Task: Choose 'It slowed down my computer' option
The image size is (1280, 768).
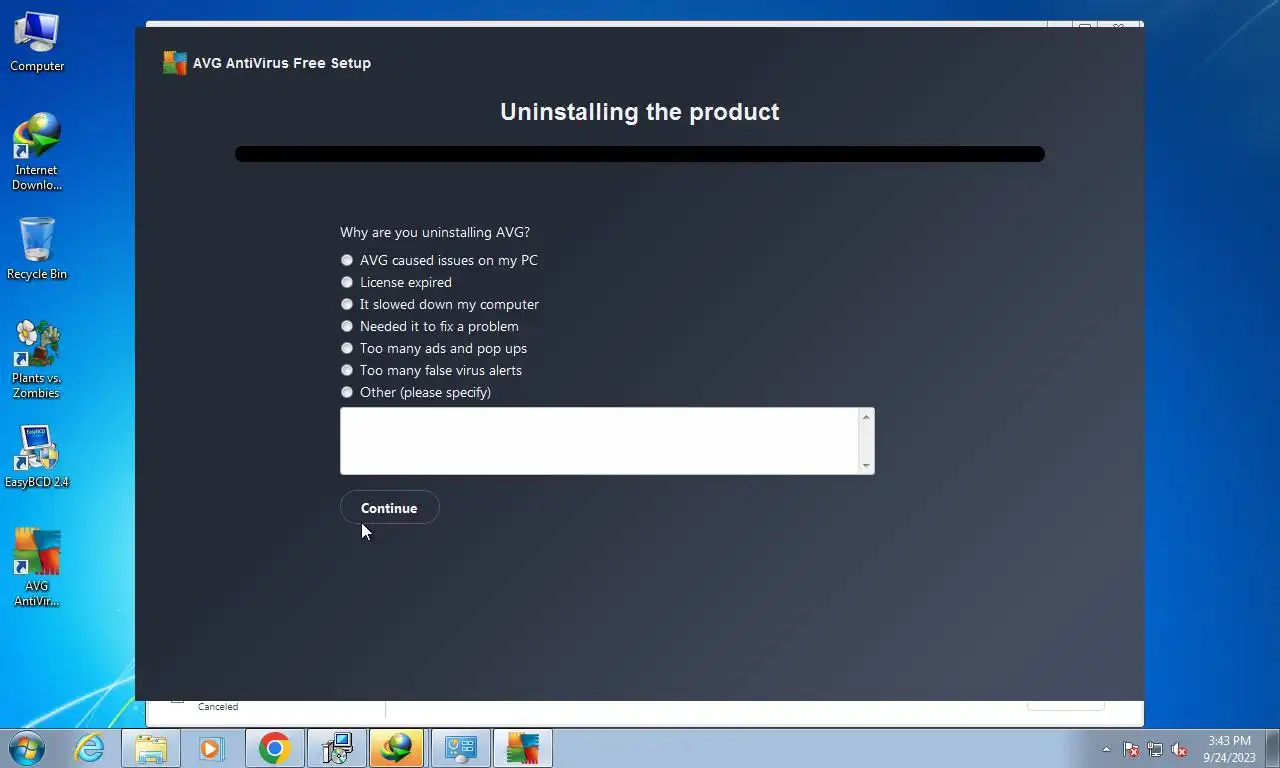Action: [347, 304]
